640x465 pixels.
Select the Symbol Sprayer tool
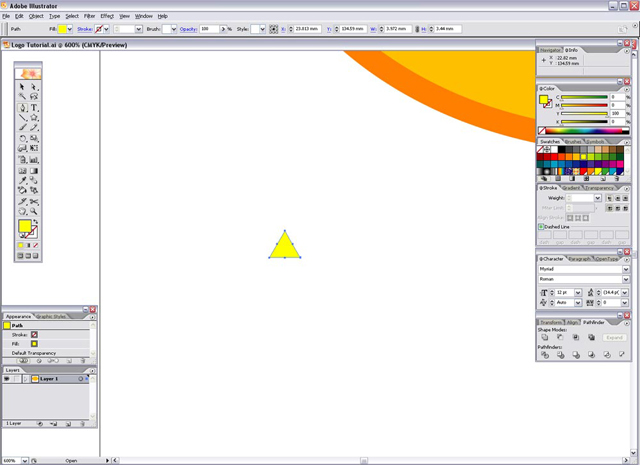point(22,160)
